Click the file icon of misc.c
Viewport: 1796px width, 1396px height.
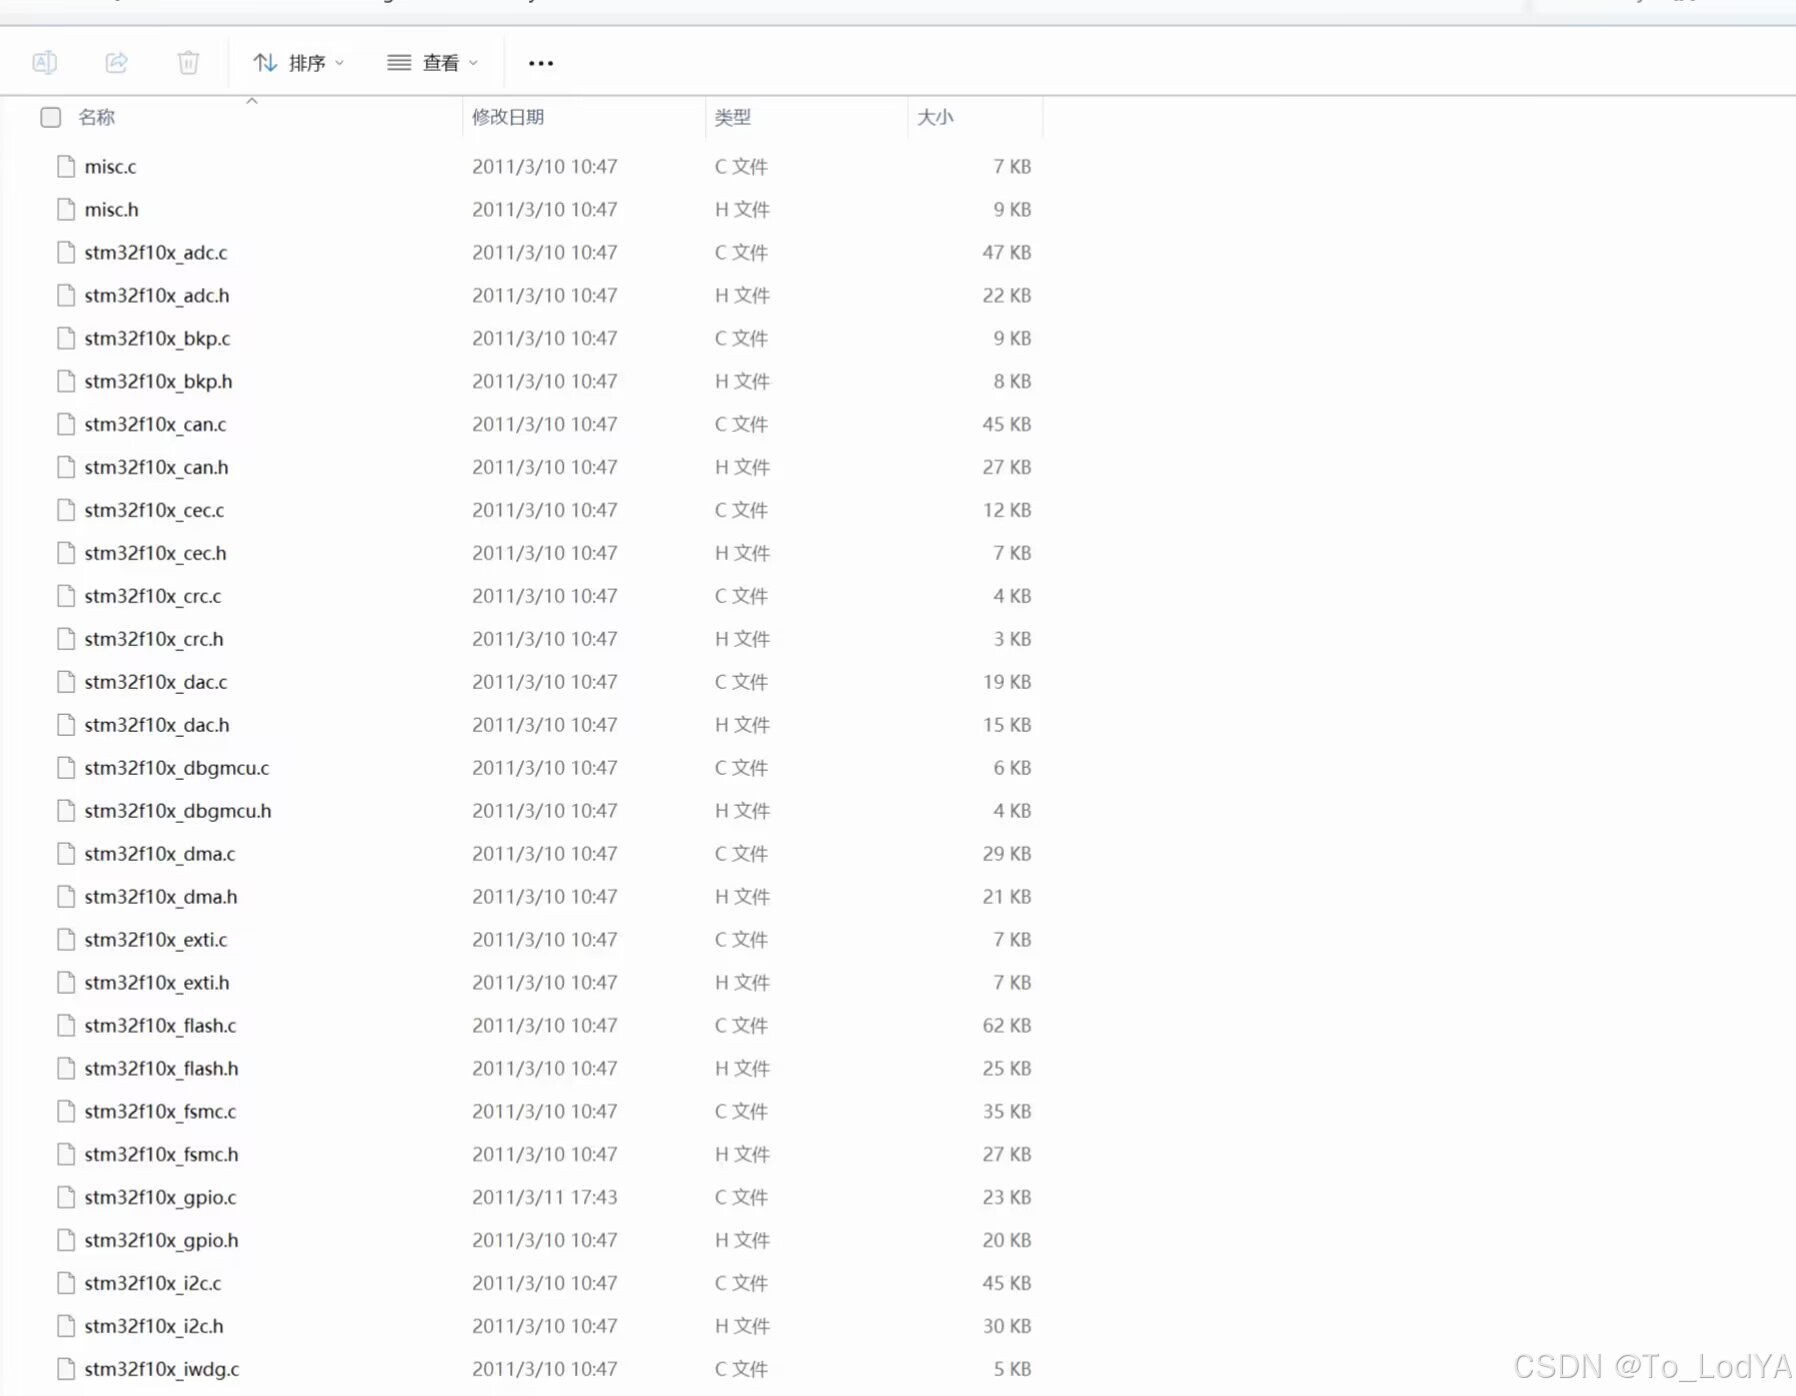(x=66, y=166)
